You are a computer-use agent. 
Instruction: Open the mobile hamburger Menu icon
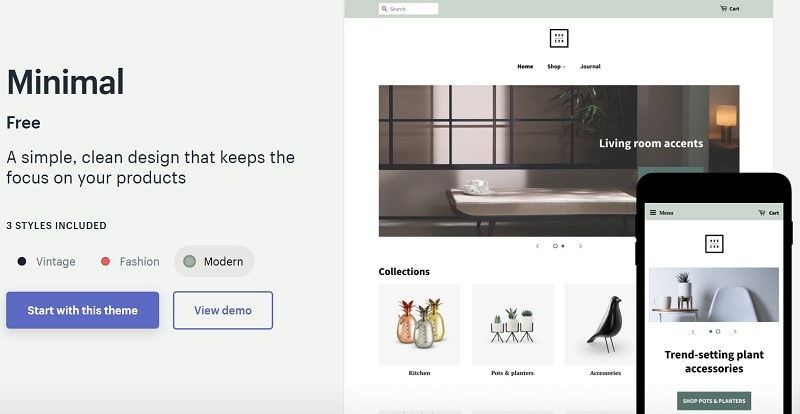click(x=653, y=212)
